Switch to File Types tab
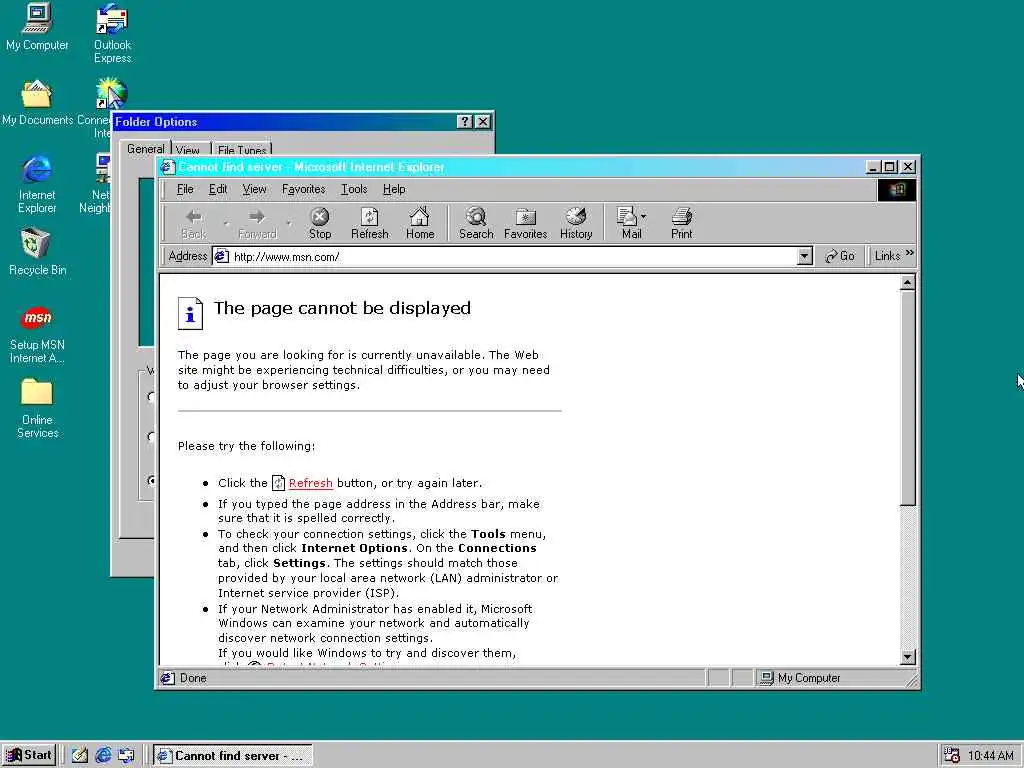The height and width of the screenshot is (768, 1024). tap(242, 150)
